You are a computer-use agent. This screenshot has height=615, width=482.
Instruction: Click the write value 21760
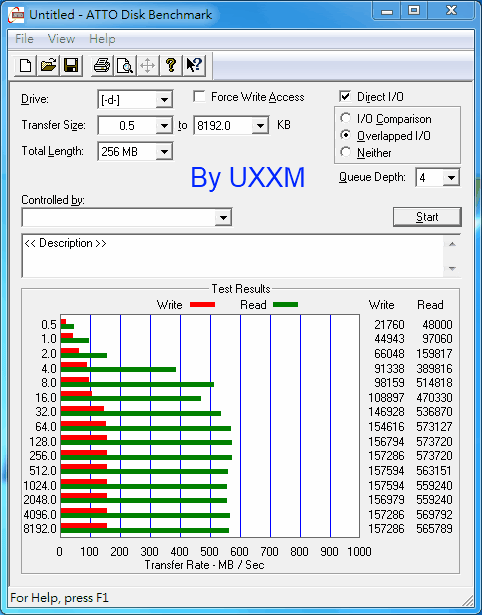tap(389, 325)
